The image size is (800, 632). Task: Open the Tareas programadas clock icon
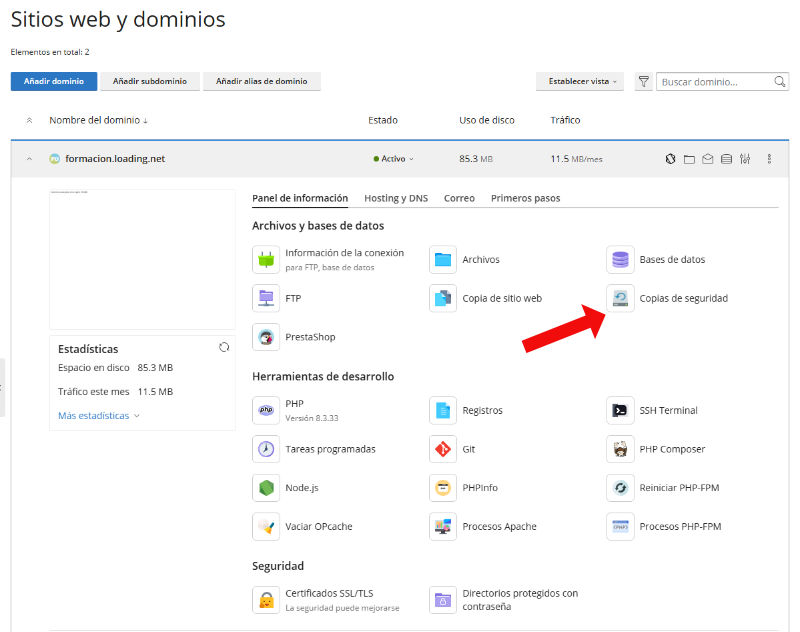point(266,449)
